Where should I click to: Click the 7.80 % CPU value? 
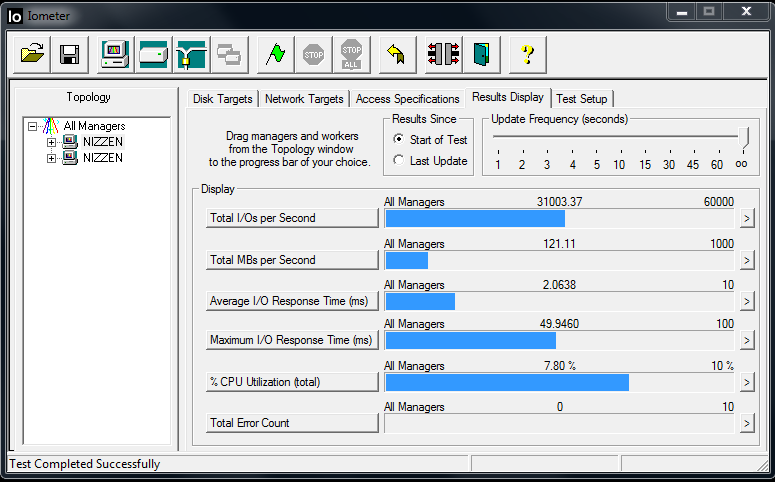560,366
